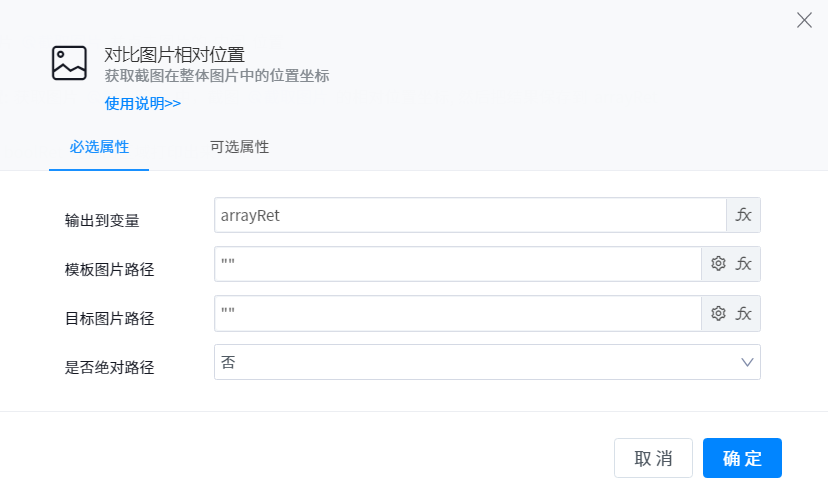This screenshot has height=500, width=828.
Task: Open settings gear for 模板图片路径
Action: pyautogui.click(x=718, y=264)
